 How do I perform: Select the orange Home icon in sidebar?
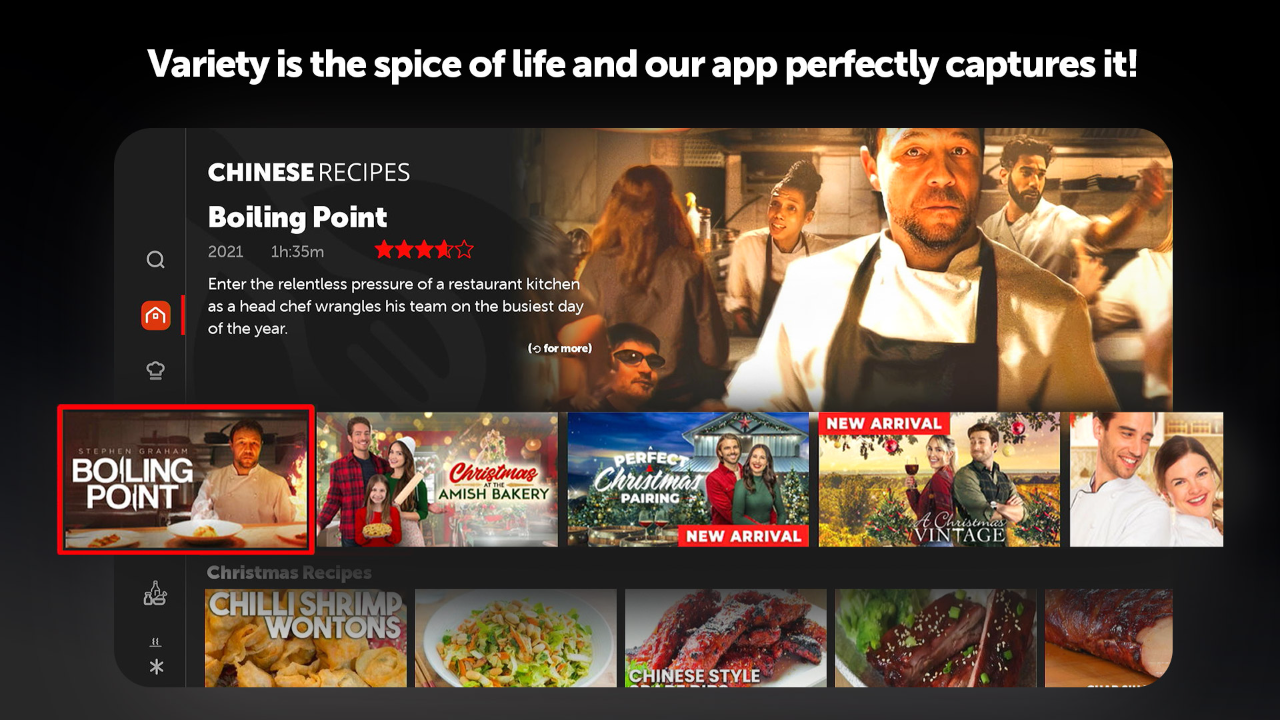point(155,316)
